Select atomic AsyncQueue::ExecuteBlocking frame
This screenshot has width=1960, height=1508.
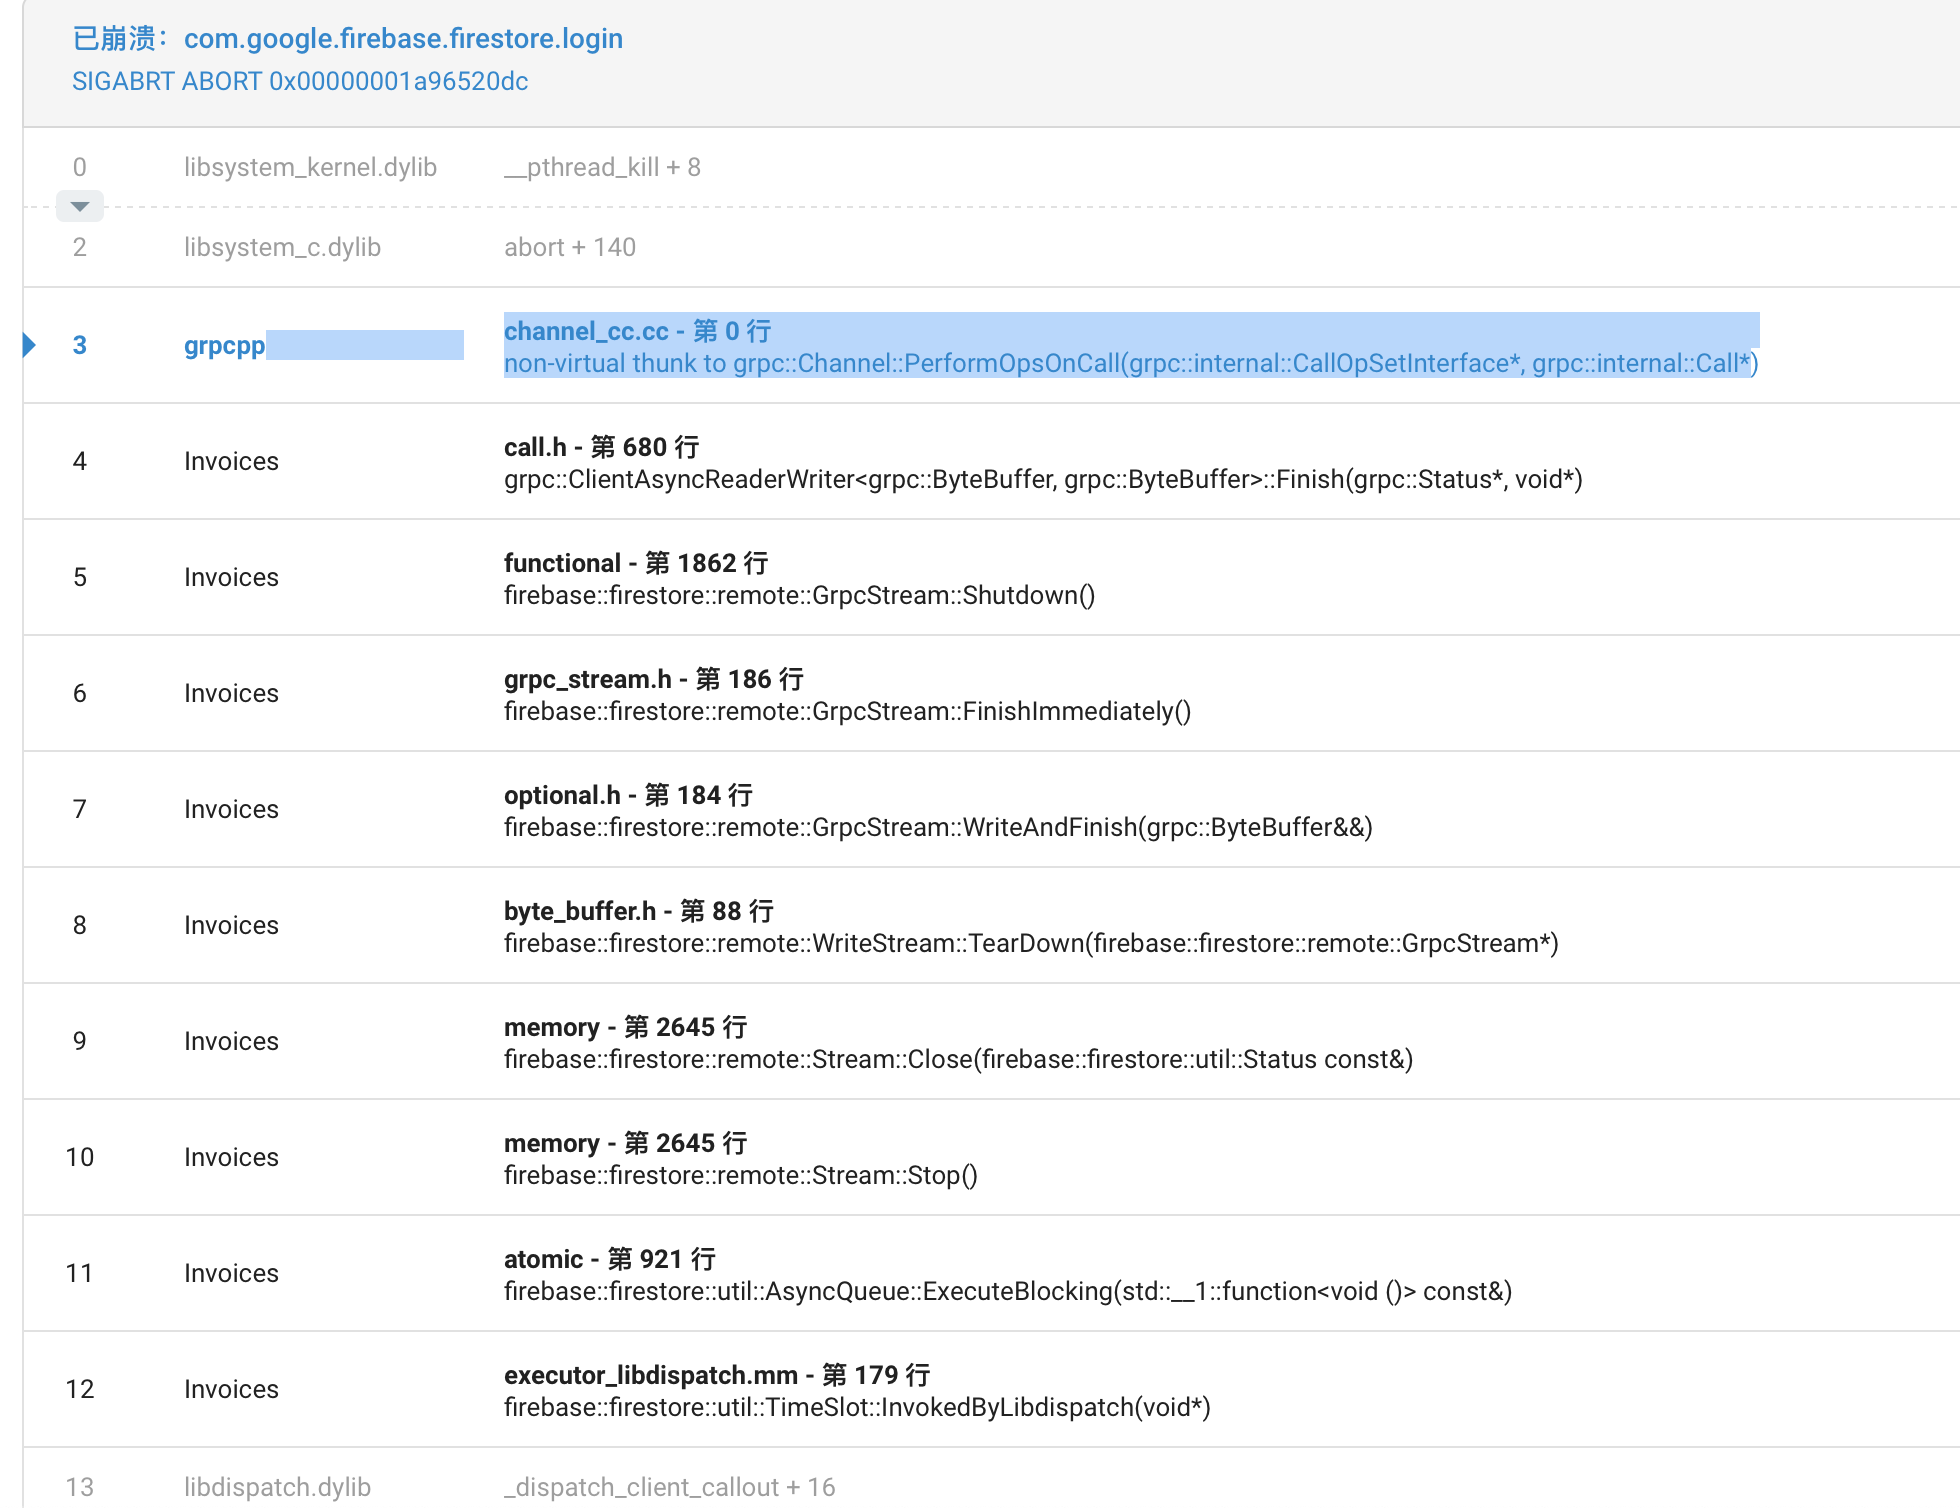tap(1007, 1291)
